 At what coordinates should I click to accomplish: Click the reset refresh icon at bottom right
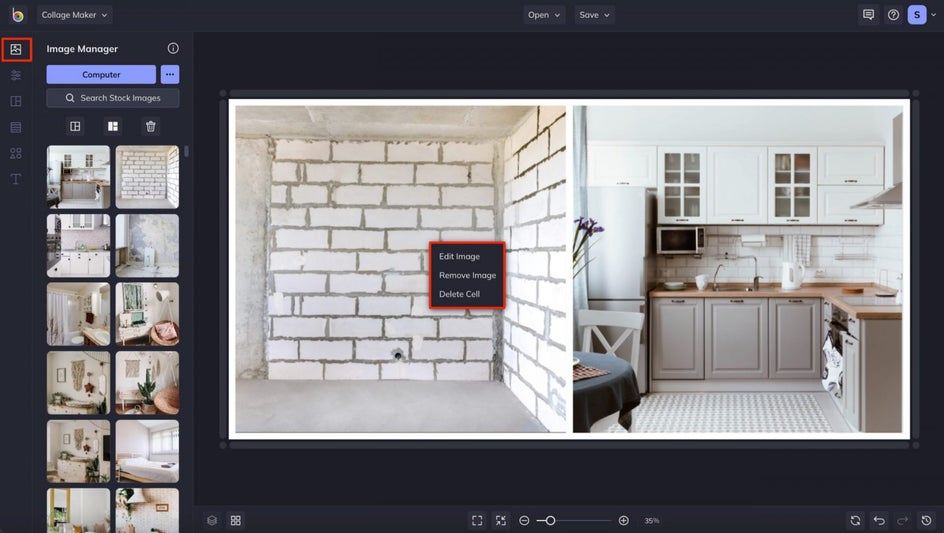coord(855,520)
